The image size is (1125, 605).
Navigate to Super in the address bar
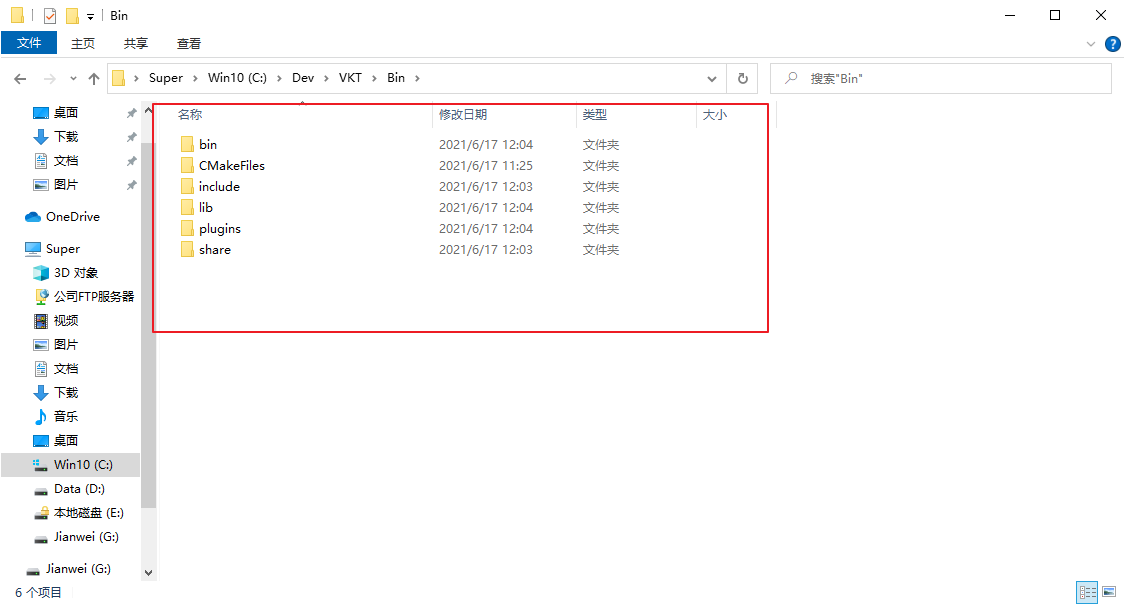[x=166, y=78]
